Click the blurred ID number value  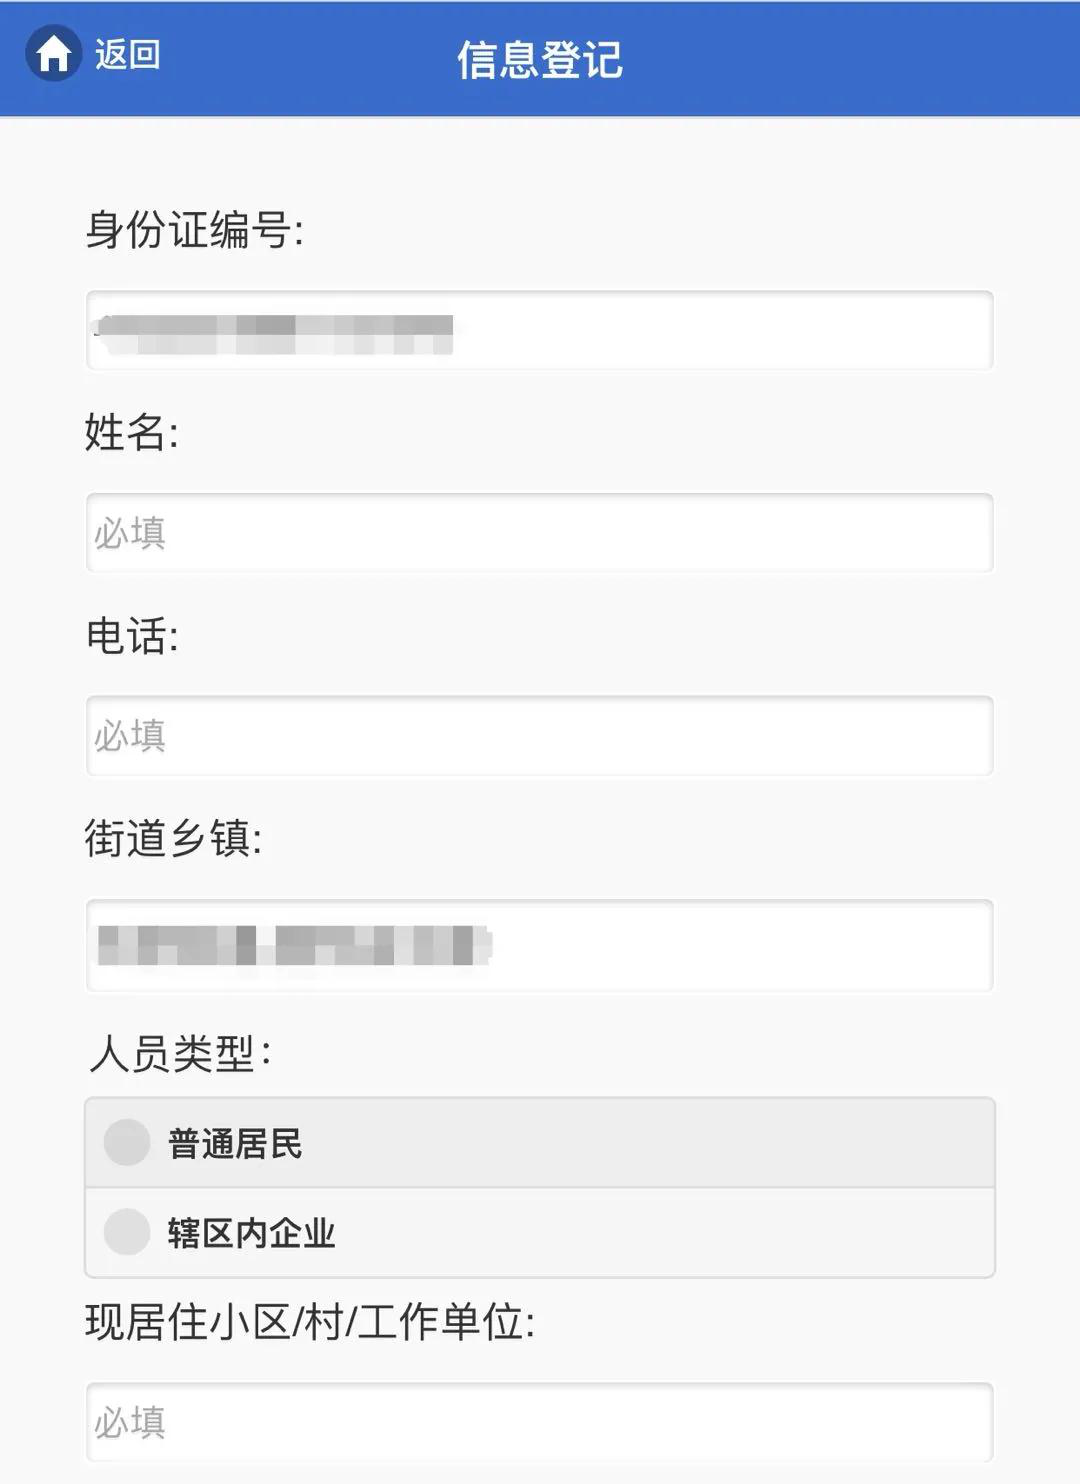pyautogui.click(x=274, y=334)
